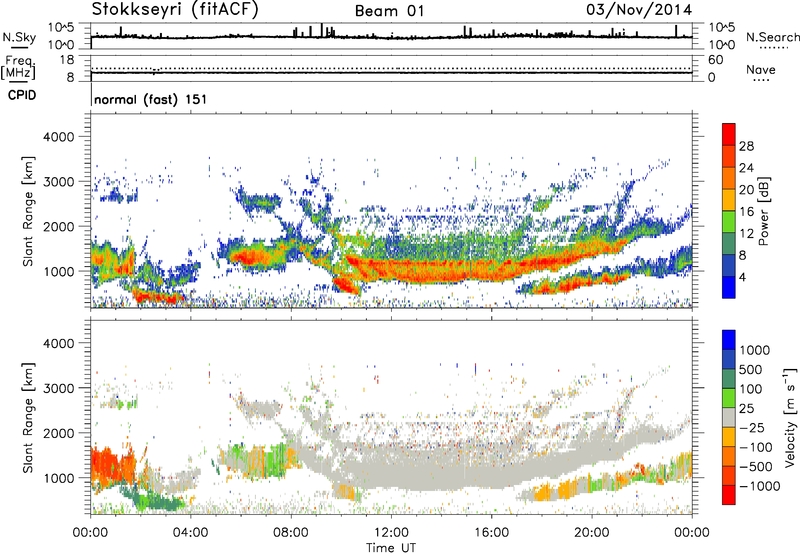Click the 04:00 time tick label
800x554 pixels.
click(191, 533)
